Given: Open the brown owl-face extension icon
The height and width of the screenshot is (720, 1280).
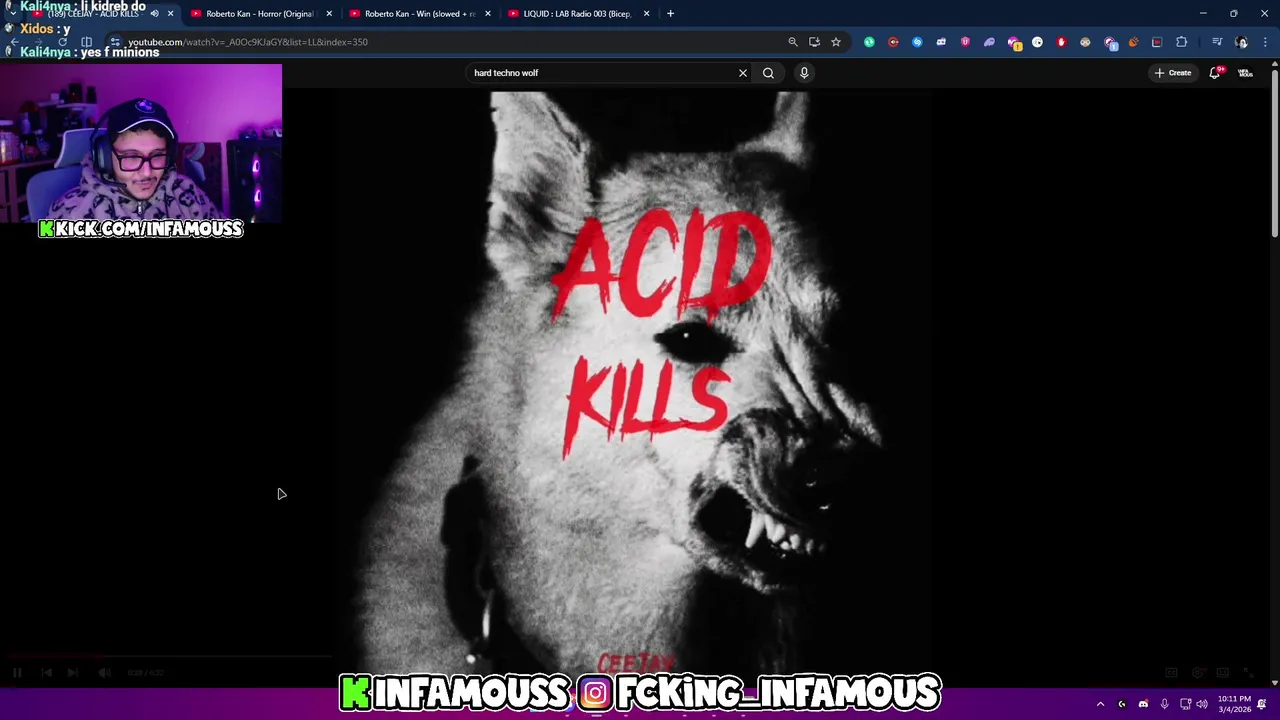Looking at the screenshot, I should point(1085,42).
